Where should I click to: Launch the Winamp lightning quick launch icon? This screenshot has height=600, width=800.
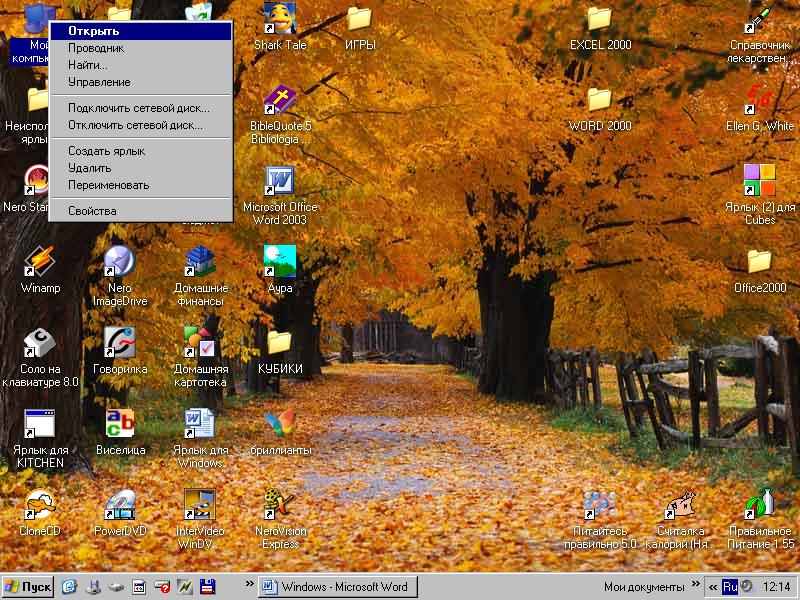[x=185, y=587]
